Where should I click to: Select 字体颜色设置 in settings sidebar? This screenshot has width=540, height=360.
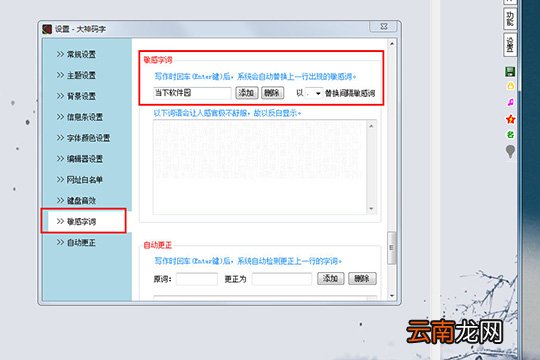pyautogui.click(x=83, y=138)
